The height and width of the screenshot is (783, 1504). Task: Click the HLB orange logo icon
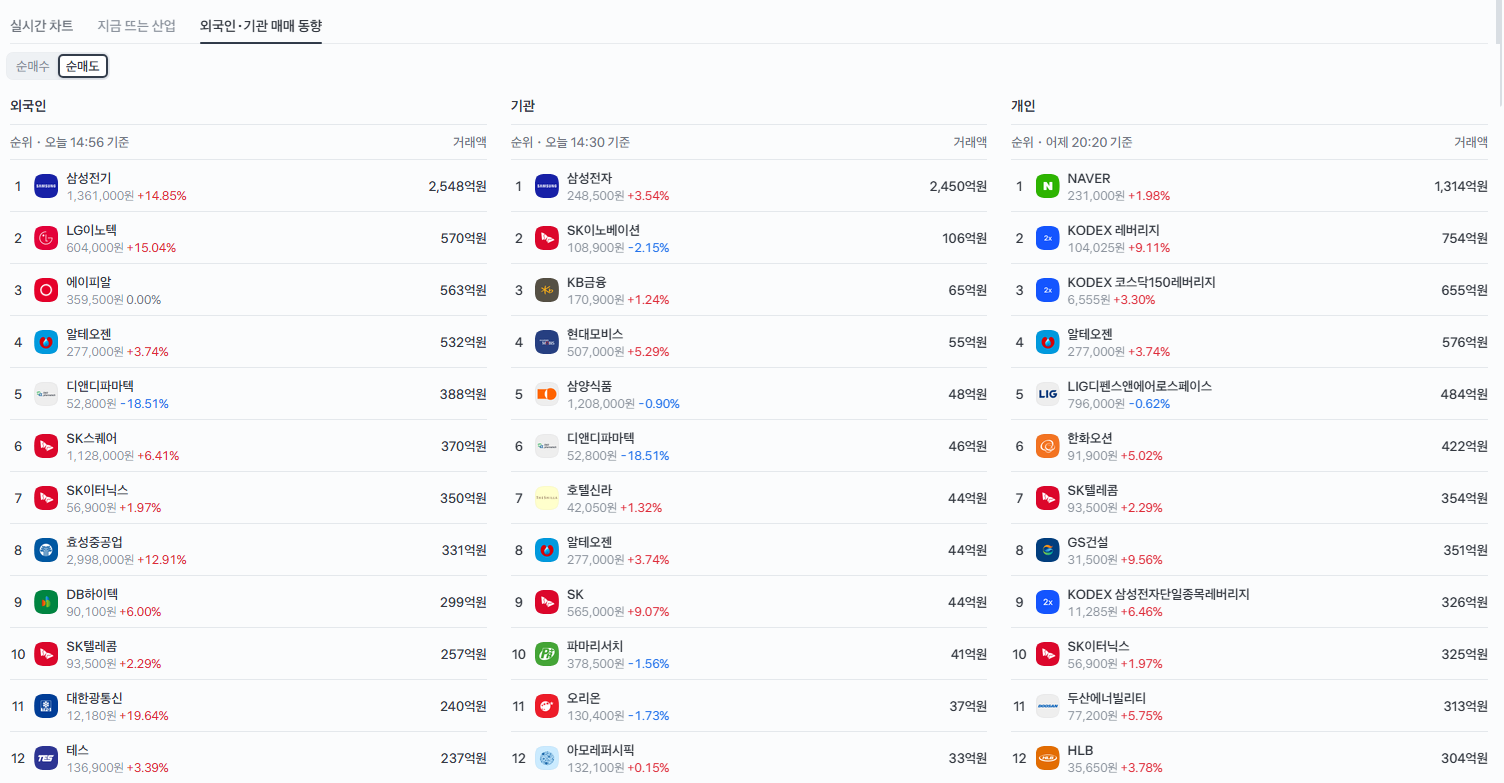pyautogui.click(x=1048, y=758)
